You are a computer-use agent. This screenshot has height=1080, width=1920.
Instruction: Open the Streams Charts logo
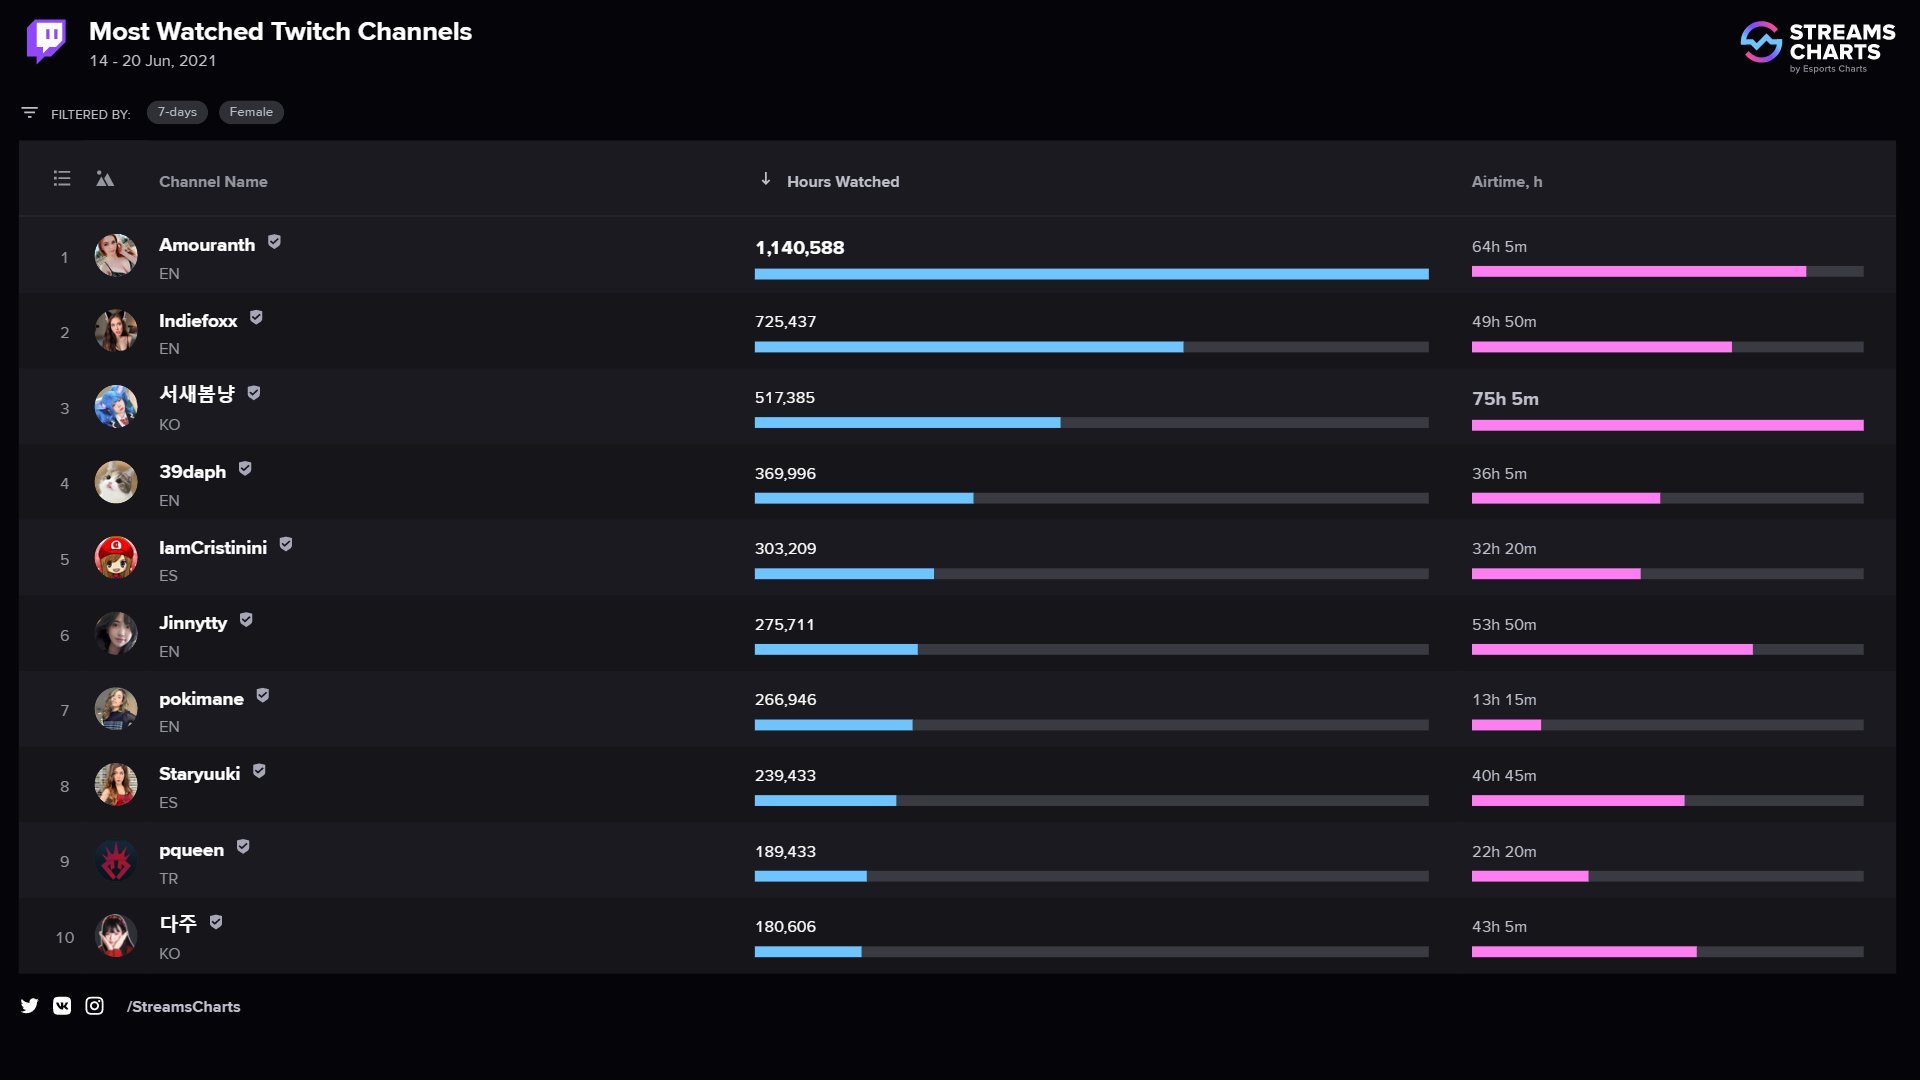point(1817,46)
